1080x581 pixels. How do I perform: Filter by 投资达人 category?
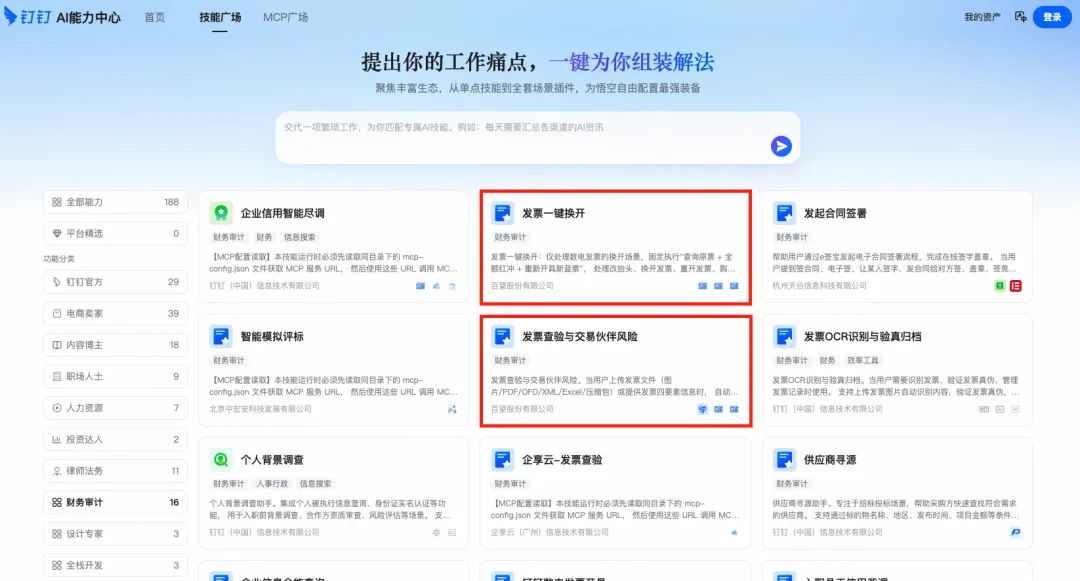tap(115, 439)
